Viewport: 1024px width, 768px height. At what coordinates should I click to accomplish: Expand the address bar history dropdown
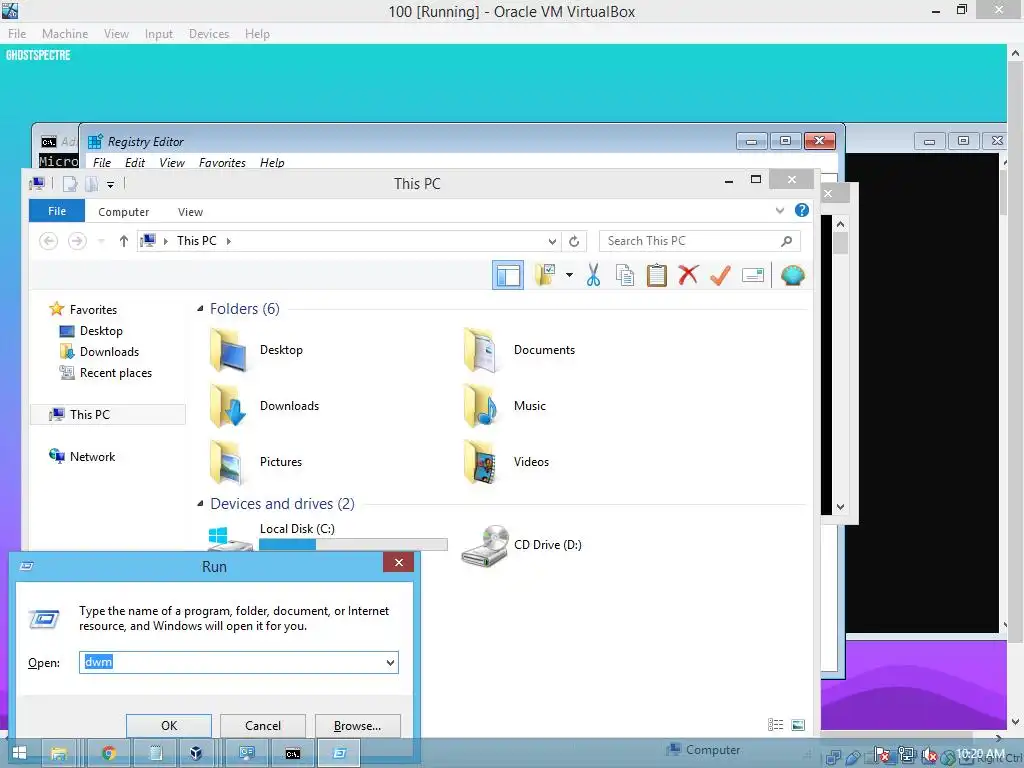pos(552,241)
